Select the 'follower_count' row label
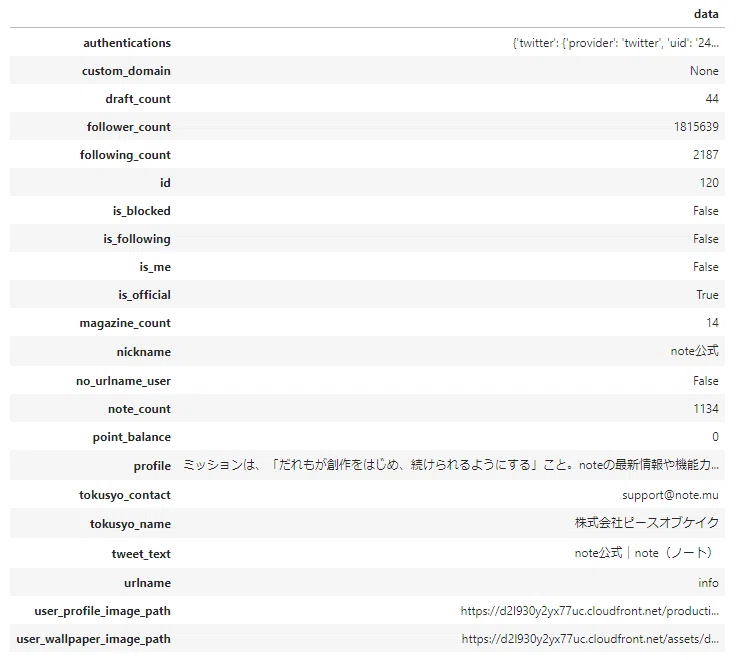The image size is (737, 660). coord(128,127)
